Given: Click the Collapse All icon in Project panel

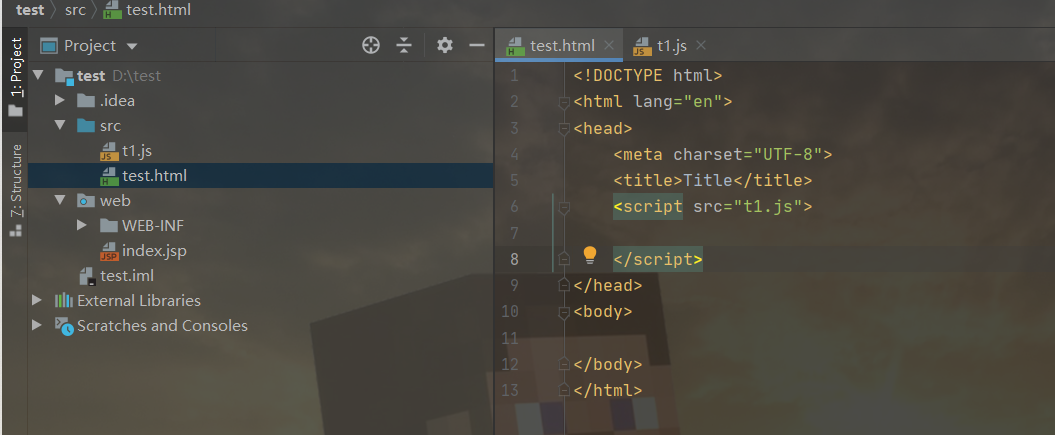Looking at the screenshot, I should point(404,46).
